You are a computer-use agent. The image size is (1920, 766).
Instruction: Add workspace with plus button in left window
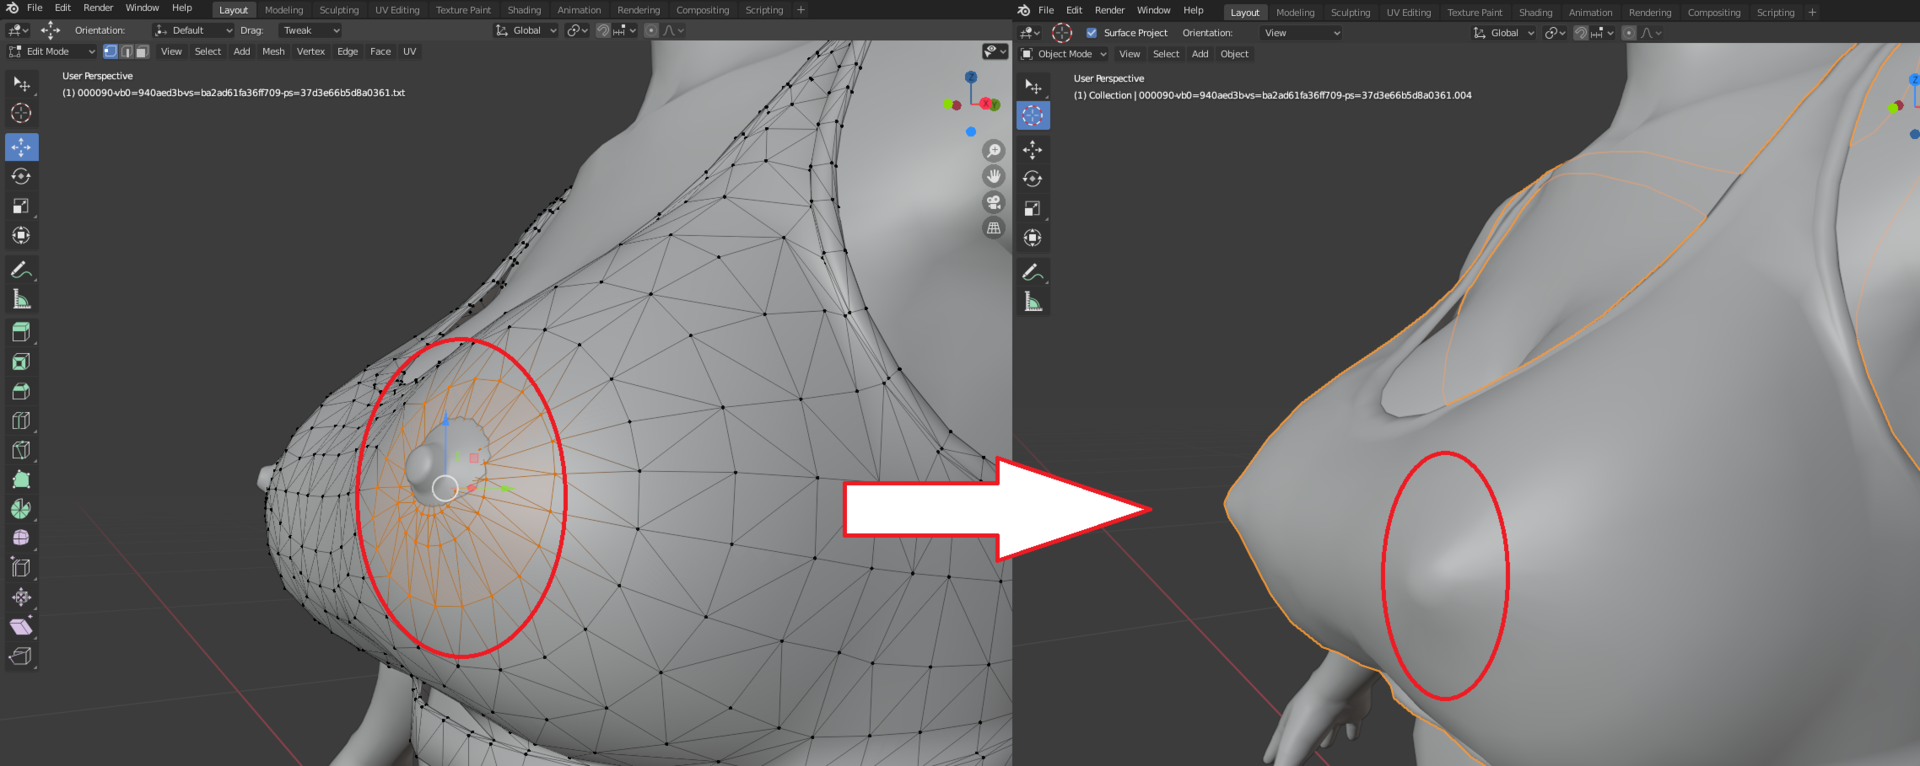point(800,10)
